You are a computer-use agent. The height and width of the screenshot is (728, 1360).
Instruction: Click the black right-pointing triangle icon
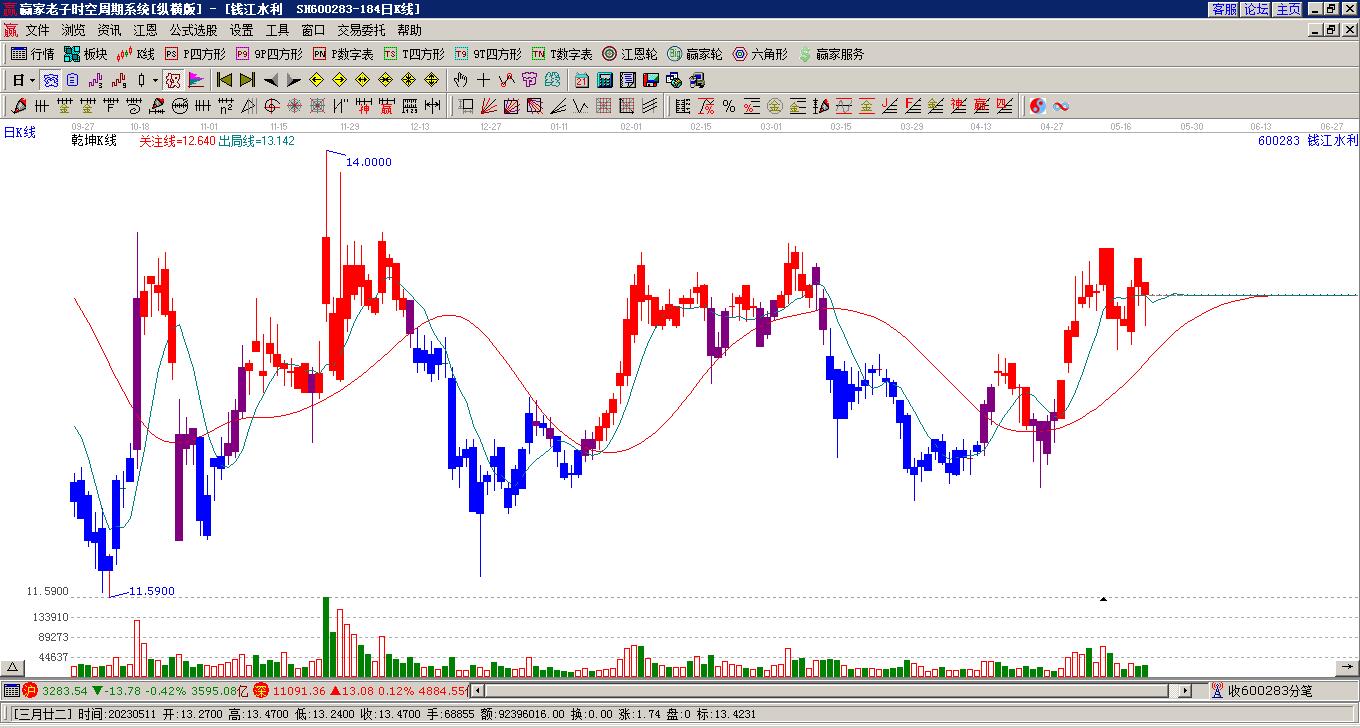(293, 80)
